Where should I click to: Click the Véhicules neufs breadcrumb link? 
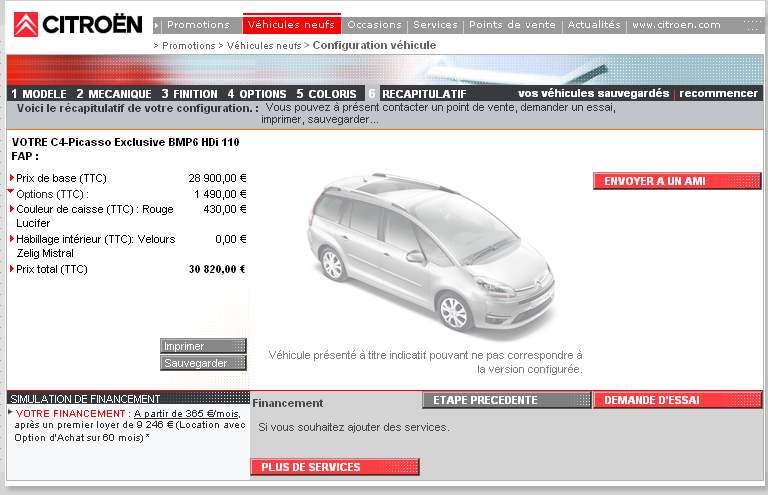tap(264, 46)
